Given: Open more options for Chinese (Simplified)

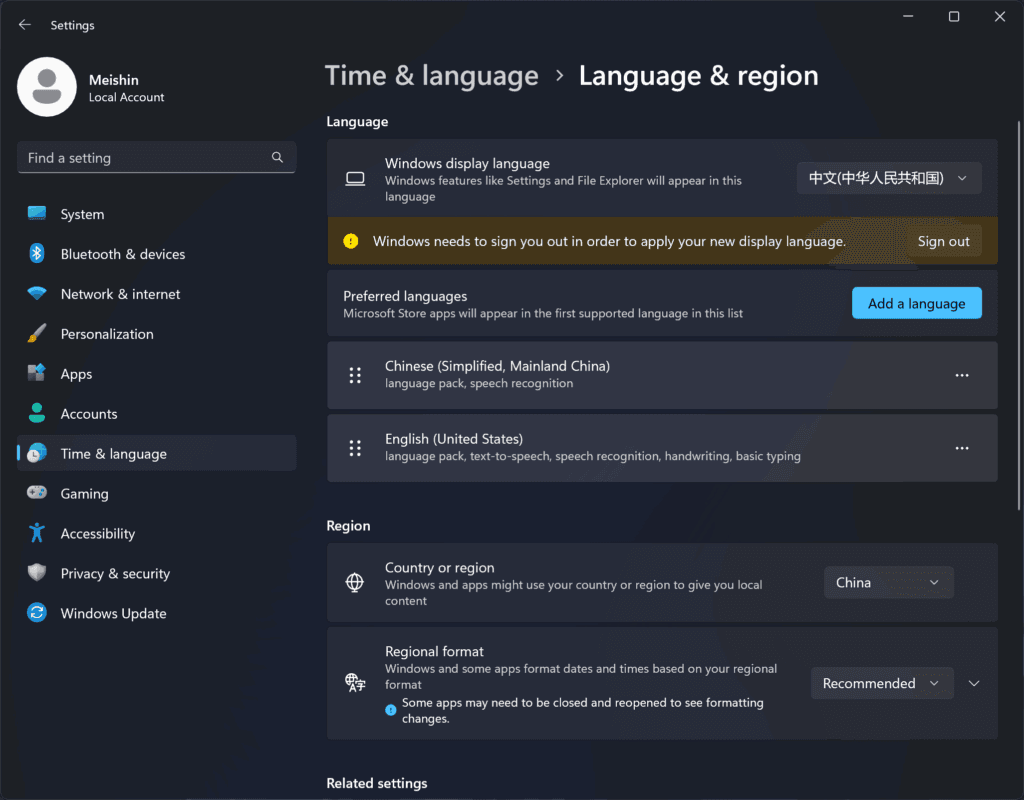Looking at the screenshot, I should pos(962,375).
